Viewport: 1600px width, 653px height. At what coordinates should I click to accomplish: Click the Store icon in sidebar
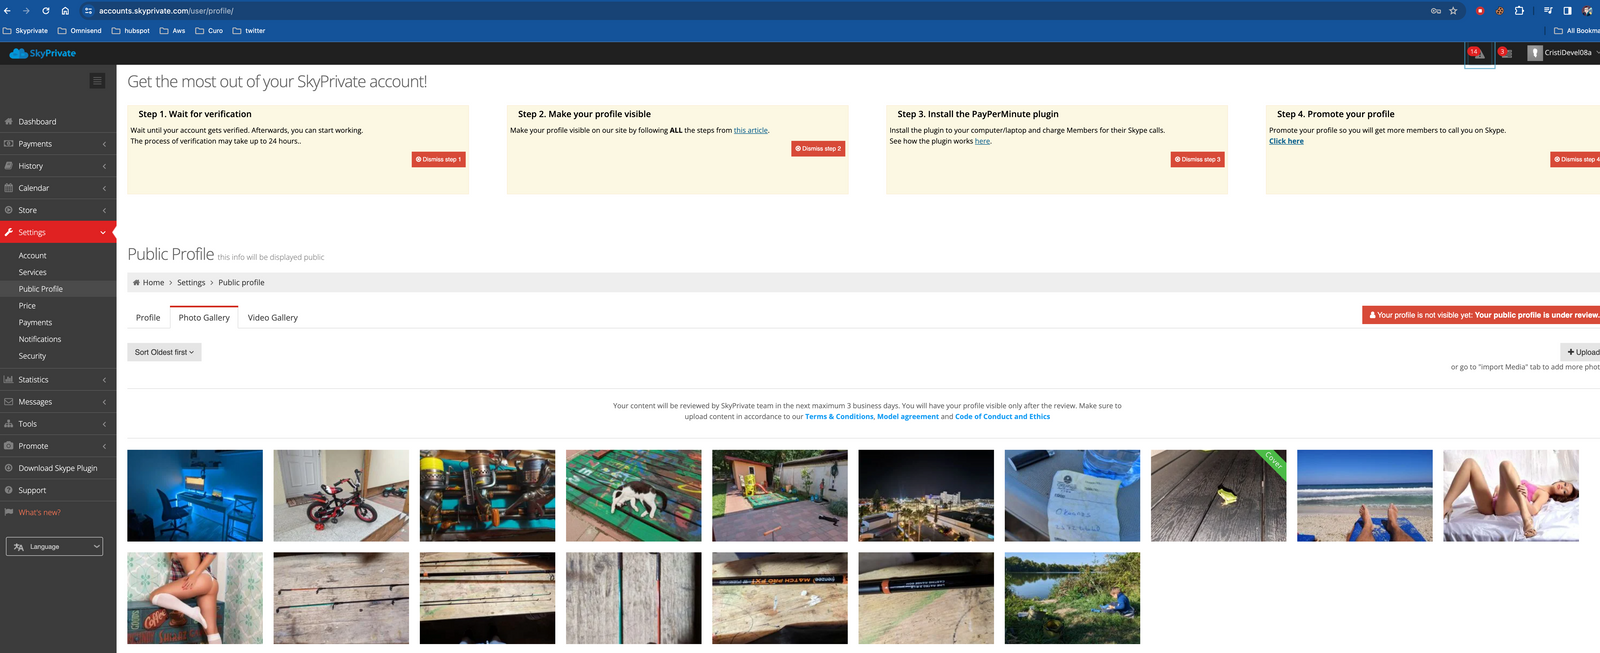(9, 210)
